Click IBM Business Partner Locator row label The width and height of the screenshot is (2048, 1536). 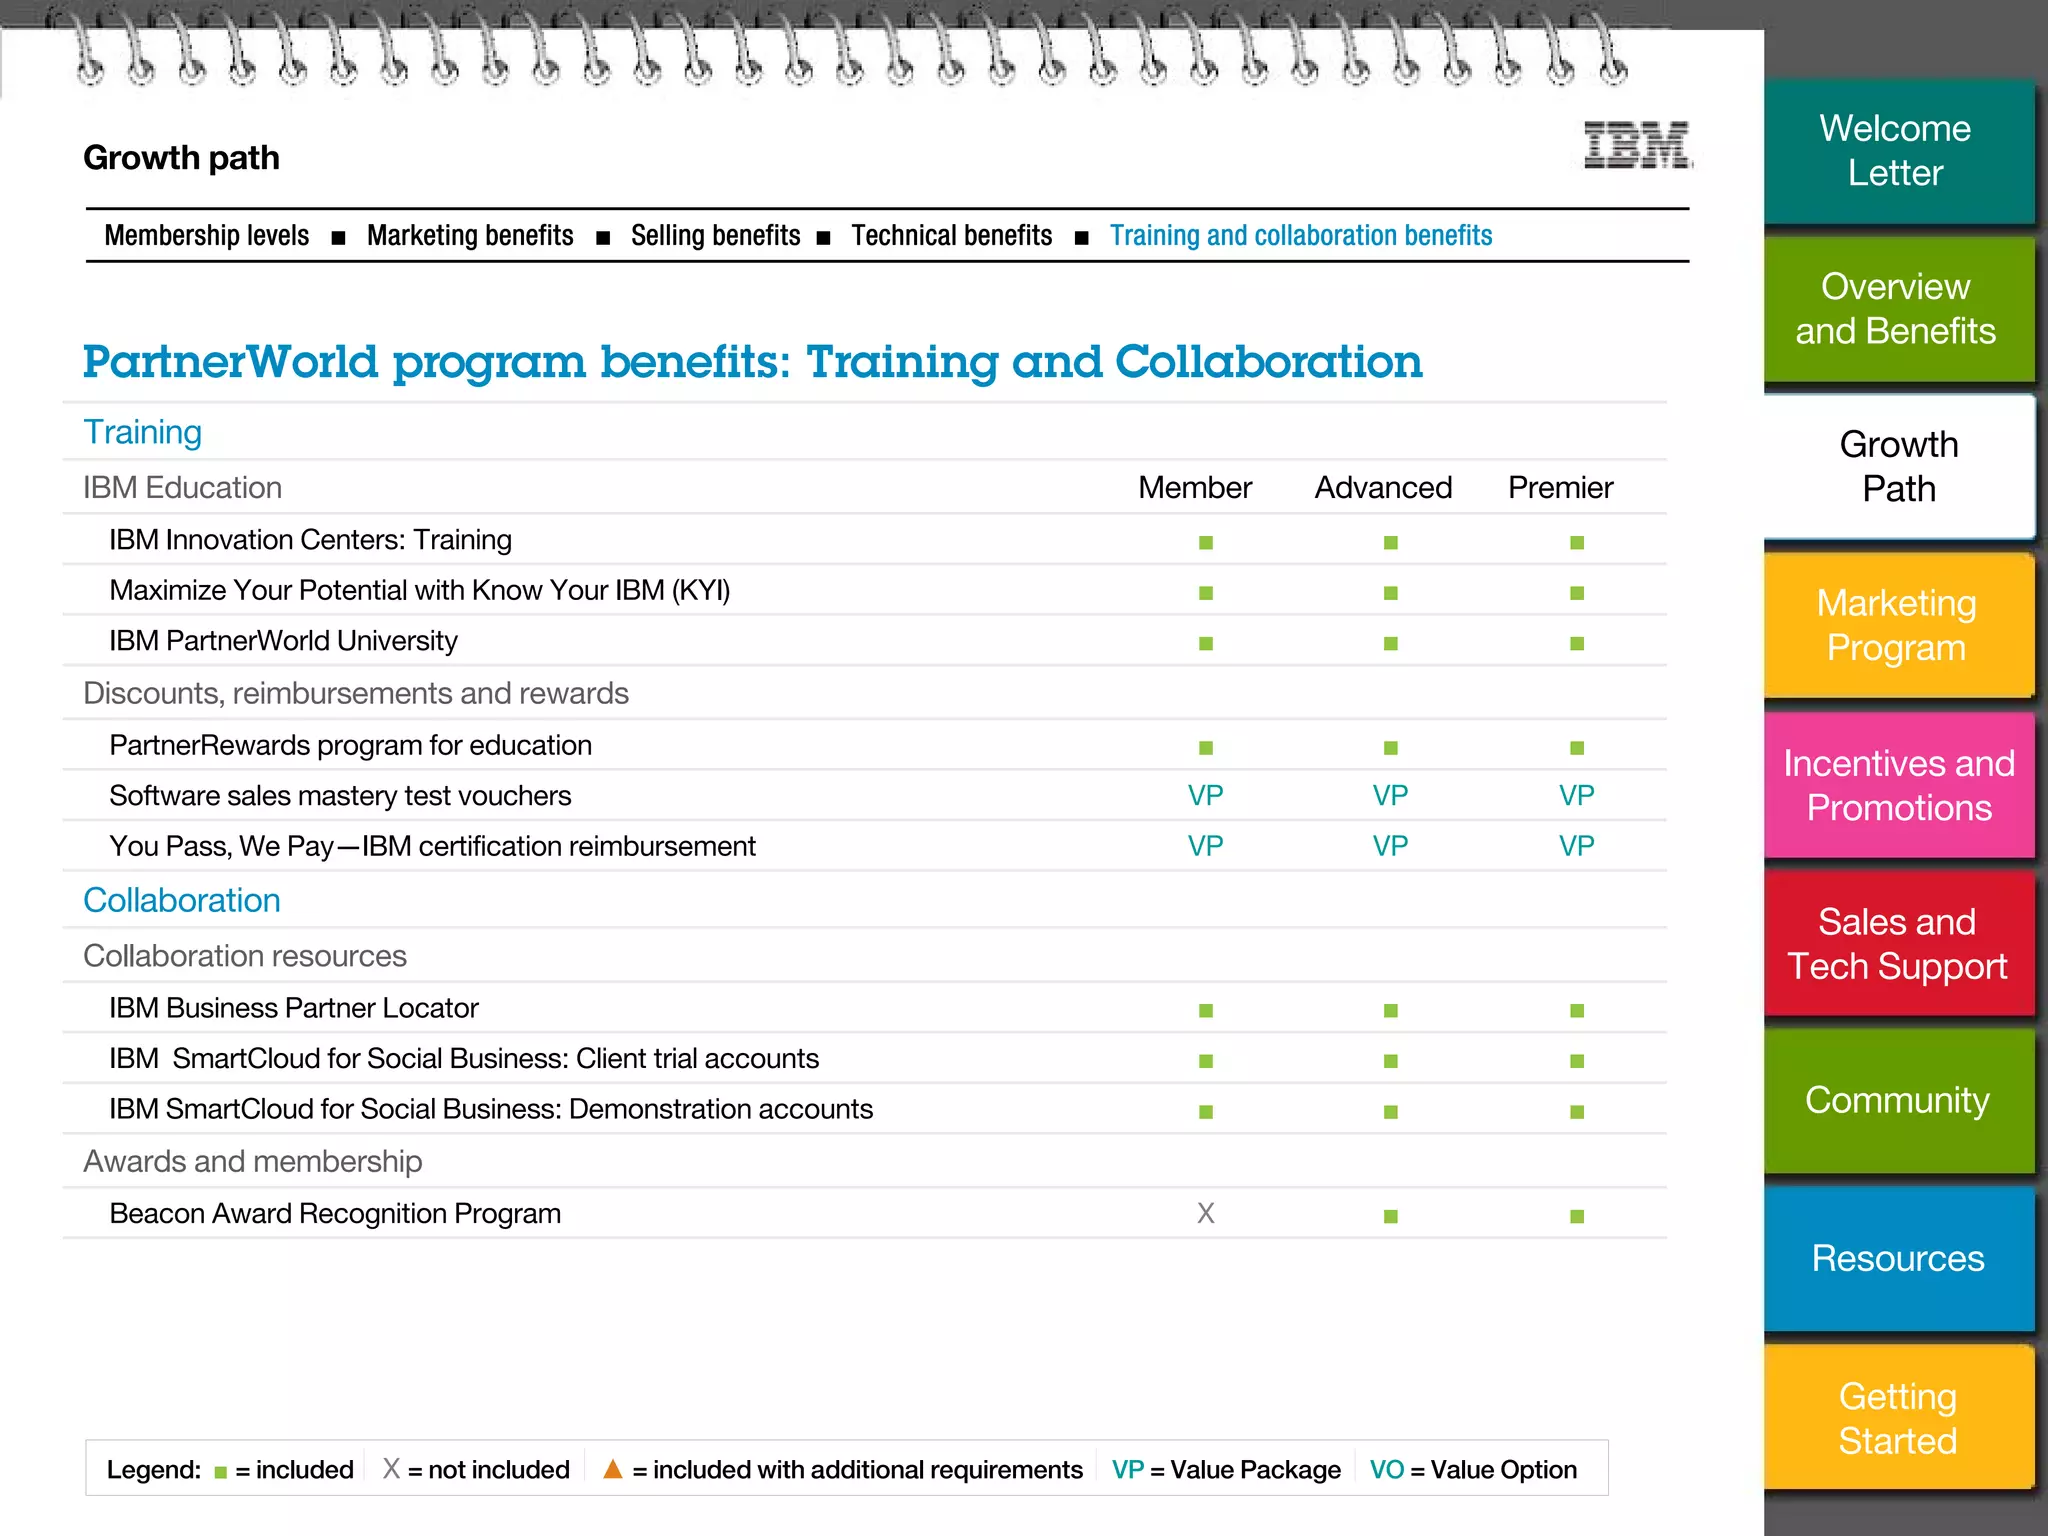[293, 1008]
